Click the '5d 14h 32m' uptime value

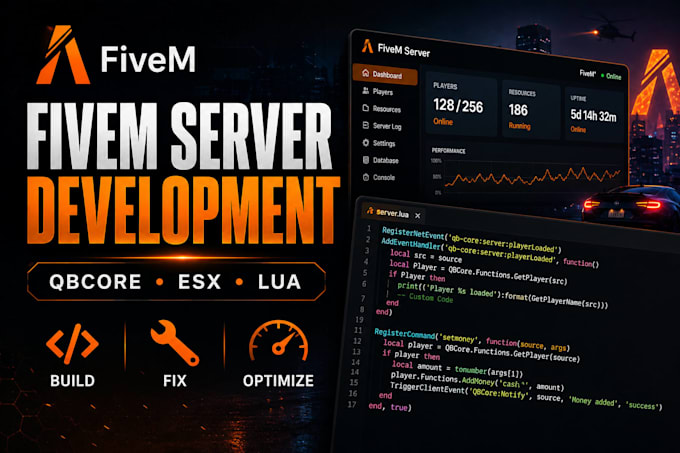(x=593, y=116)
